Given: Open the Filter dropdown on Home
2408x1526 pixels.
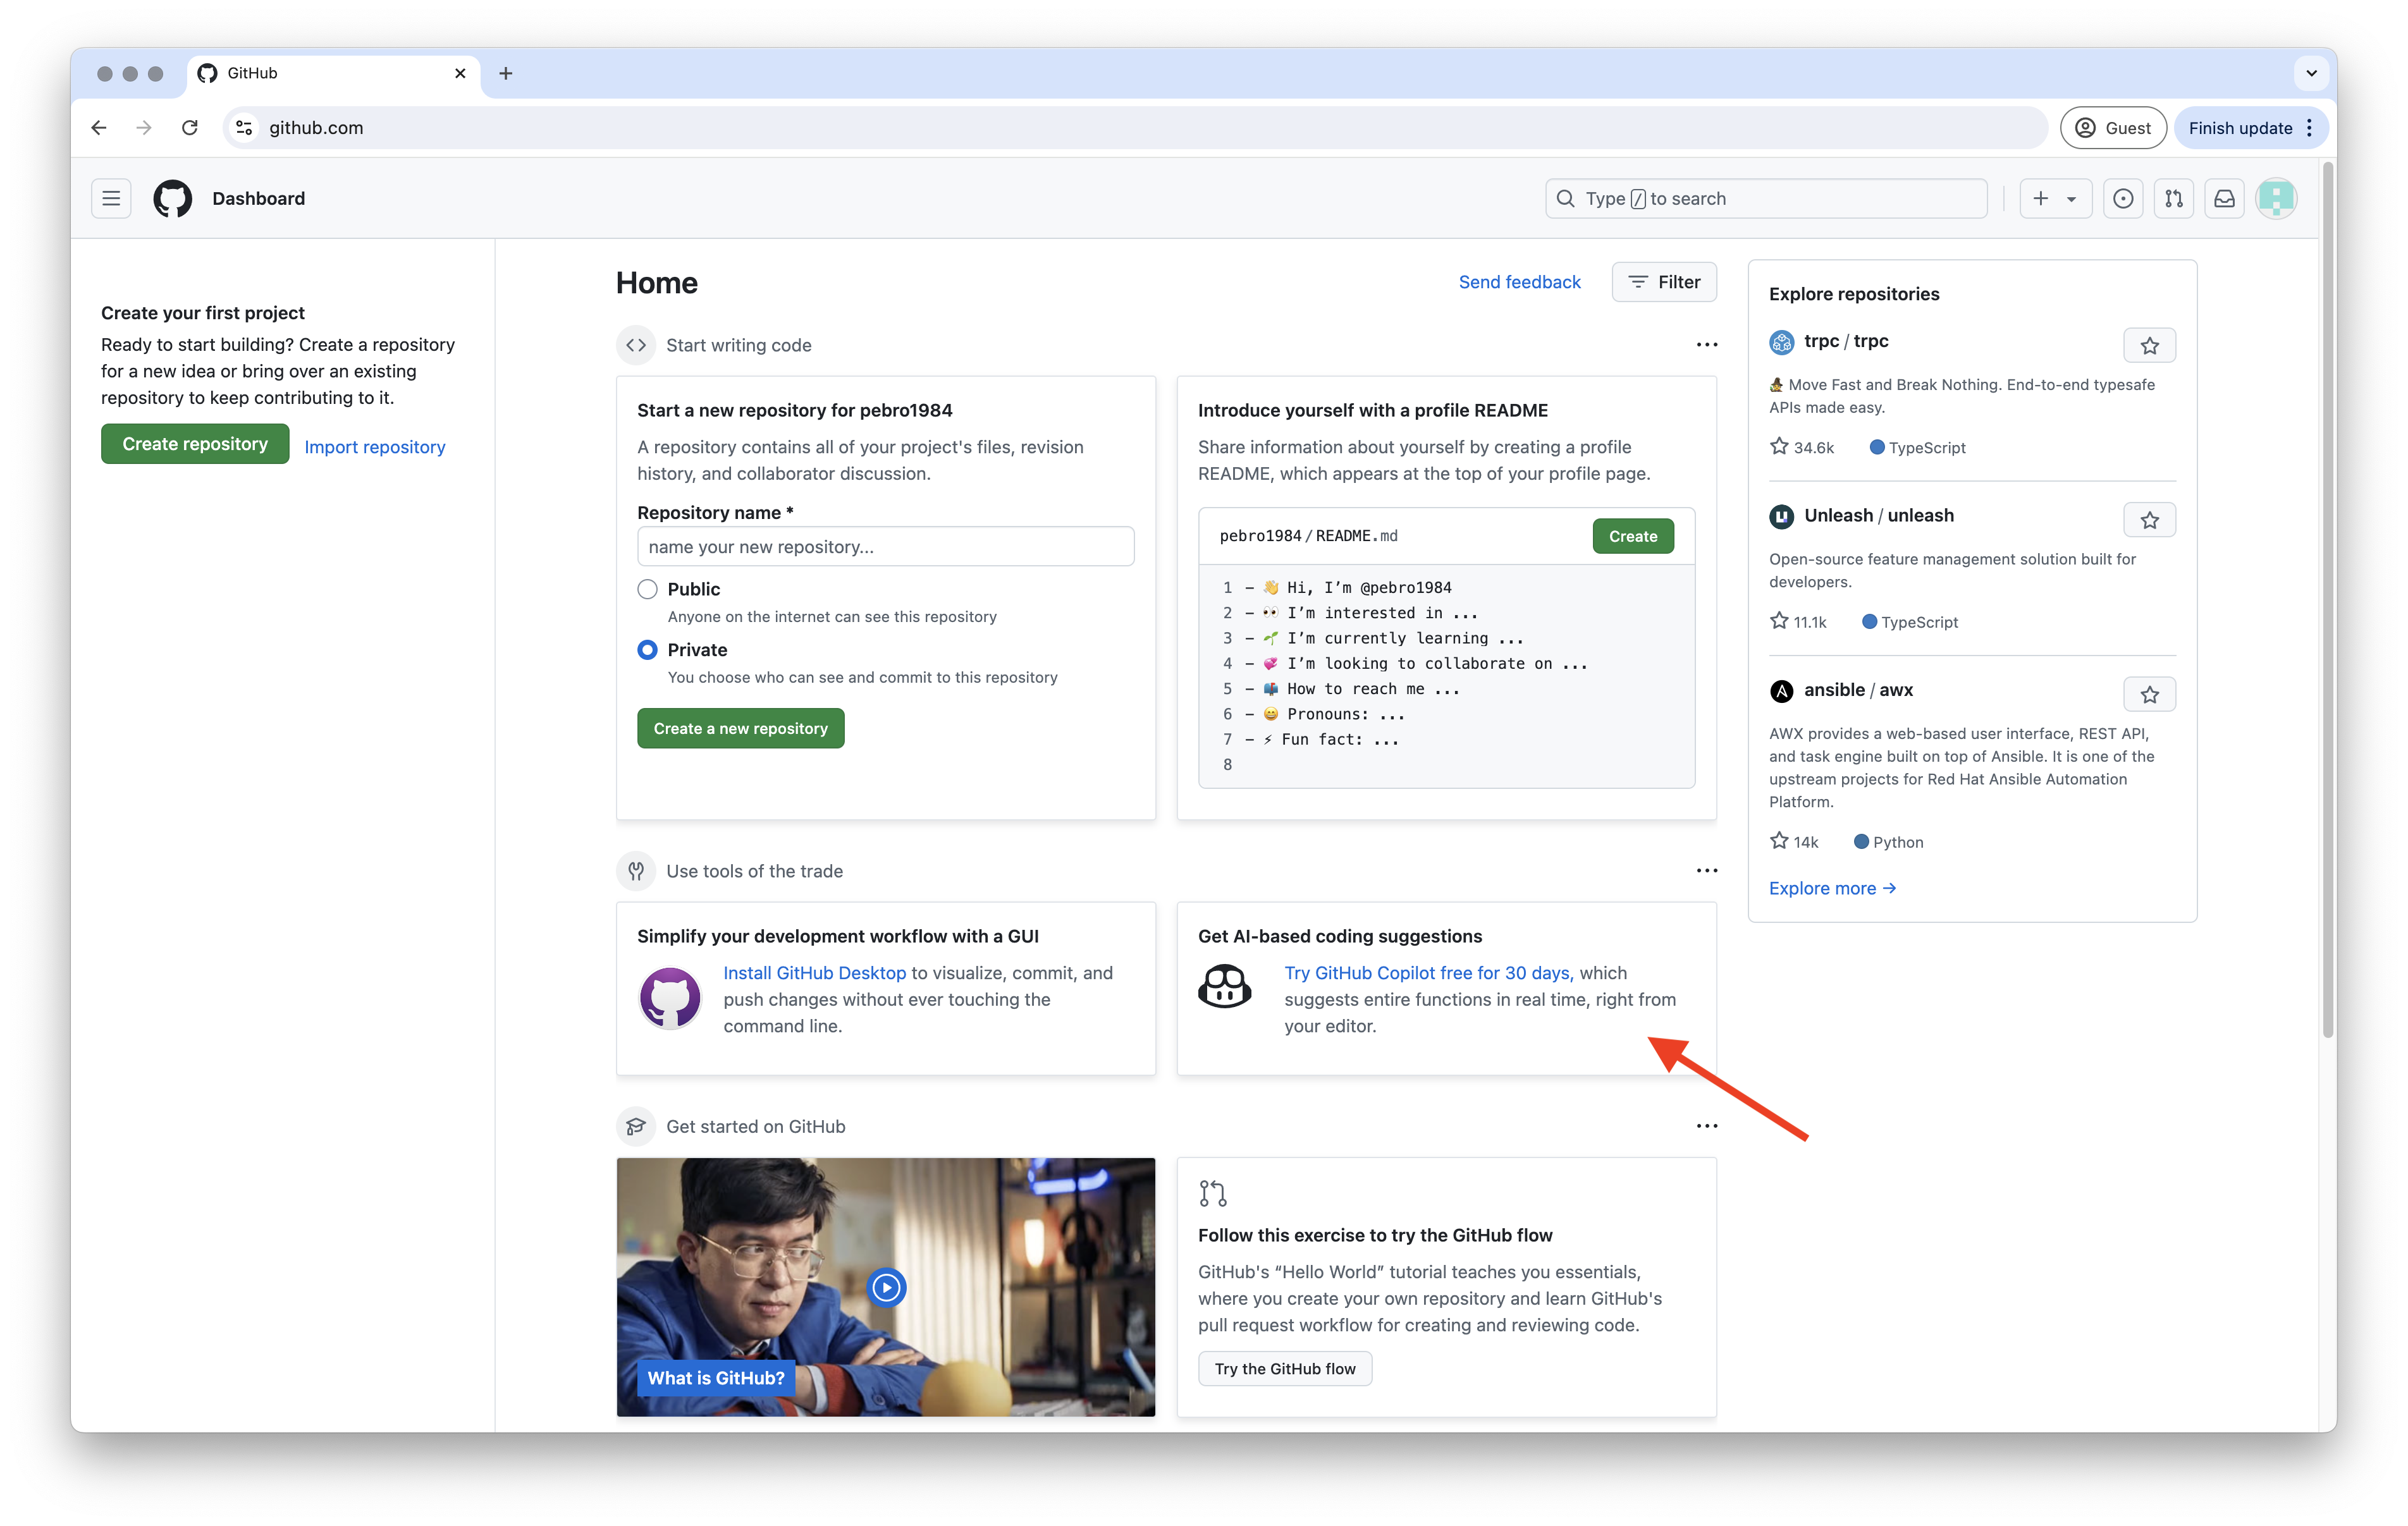Looking at the screenshot, I should tap(1661, 281).
